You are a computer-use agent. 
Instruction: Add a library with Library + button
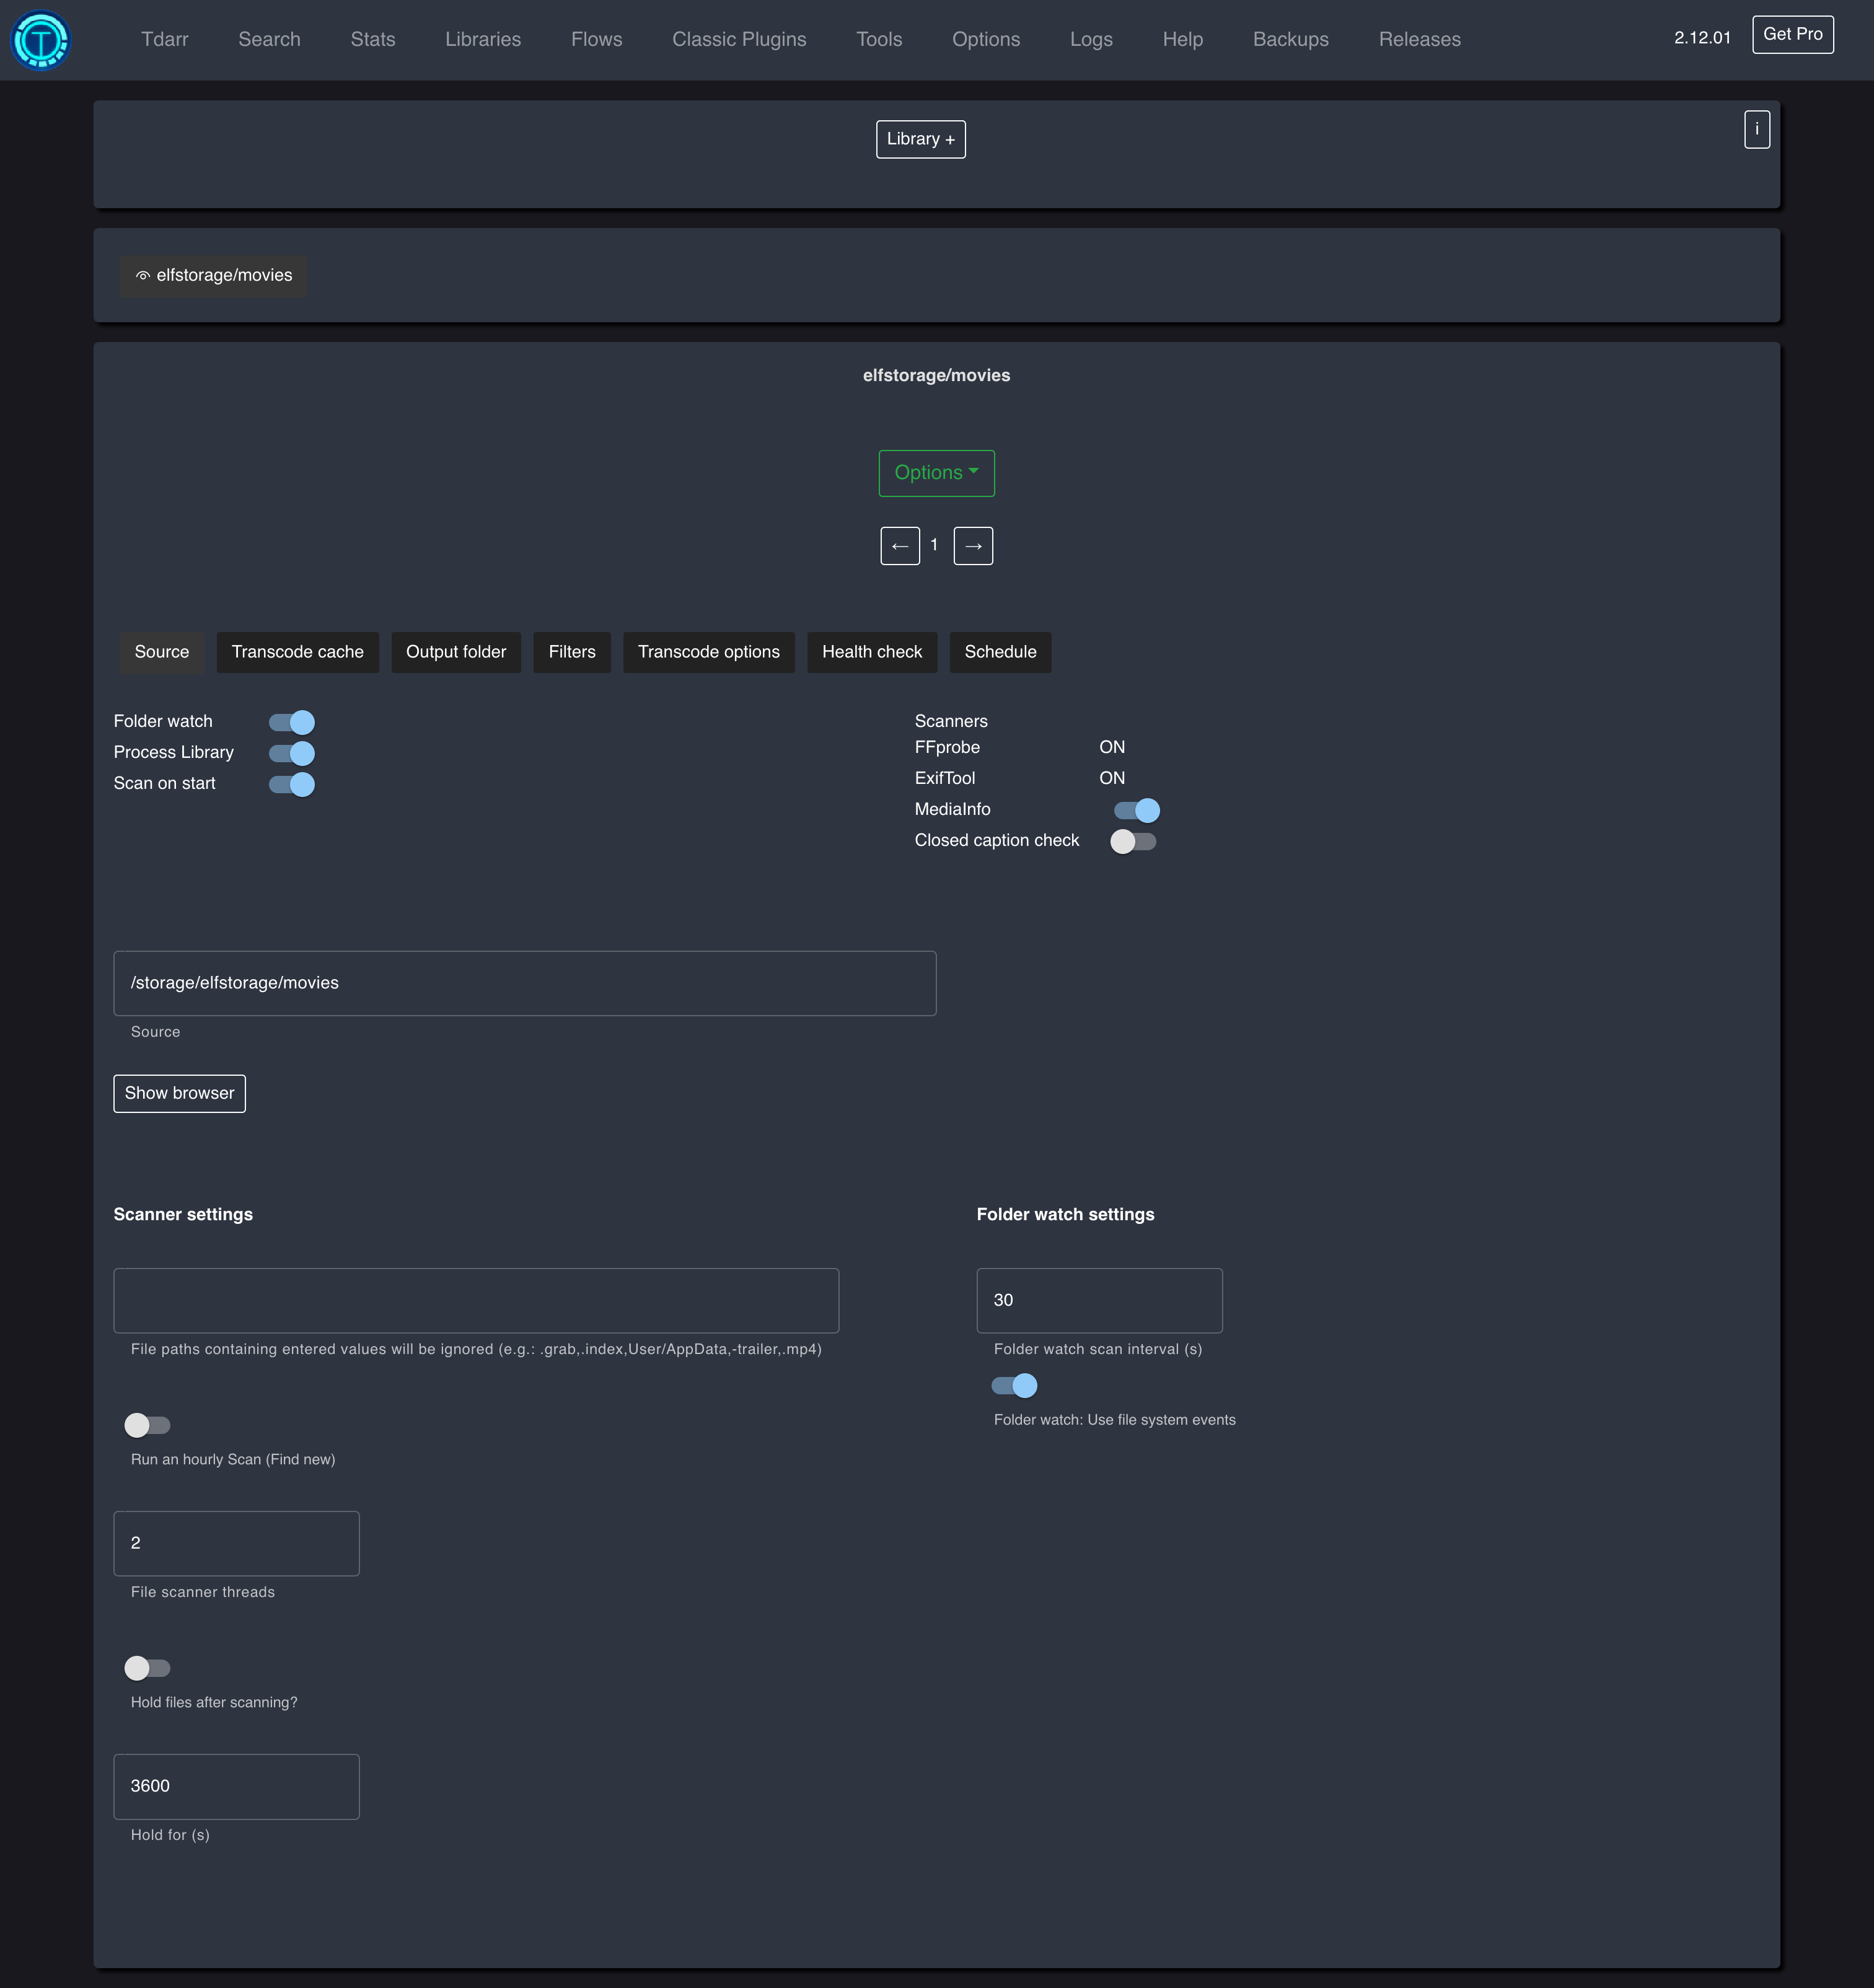921,139
